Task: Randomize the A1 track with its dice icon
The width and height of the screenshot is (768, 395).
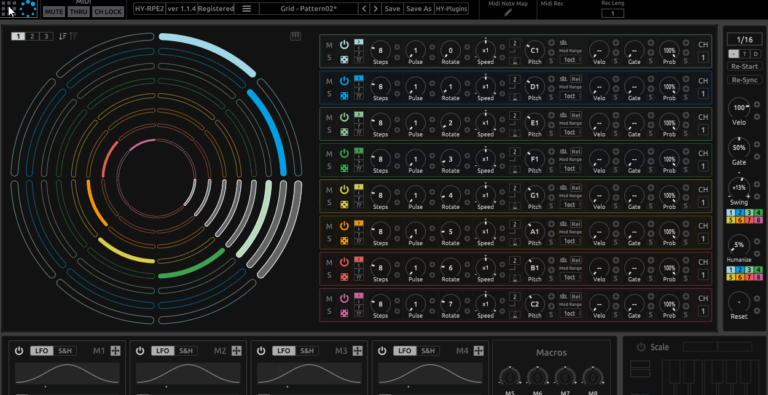Action: [344, 240]
